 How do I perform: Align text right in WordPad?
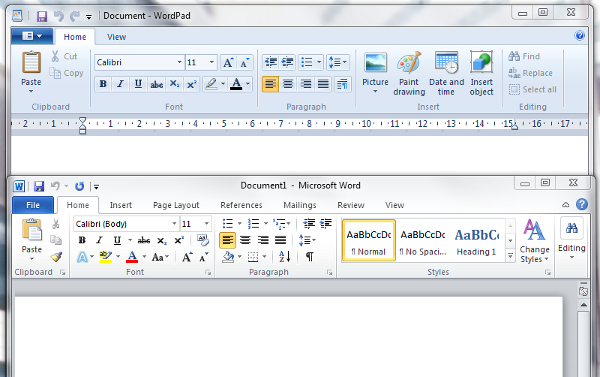(x=306, y=84)
